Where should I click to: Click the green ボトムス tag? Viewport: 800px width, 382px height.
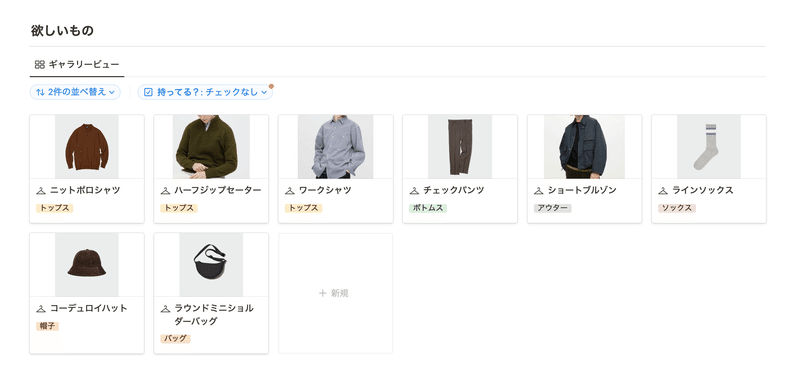coord(428,208)
